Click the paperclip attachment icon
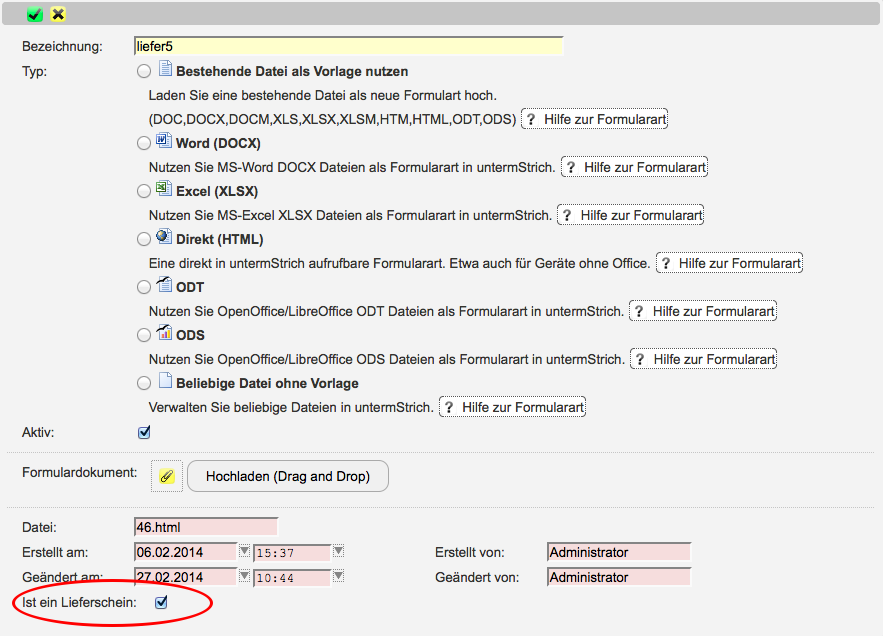The image size is (883, 636). pos(167,476)
